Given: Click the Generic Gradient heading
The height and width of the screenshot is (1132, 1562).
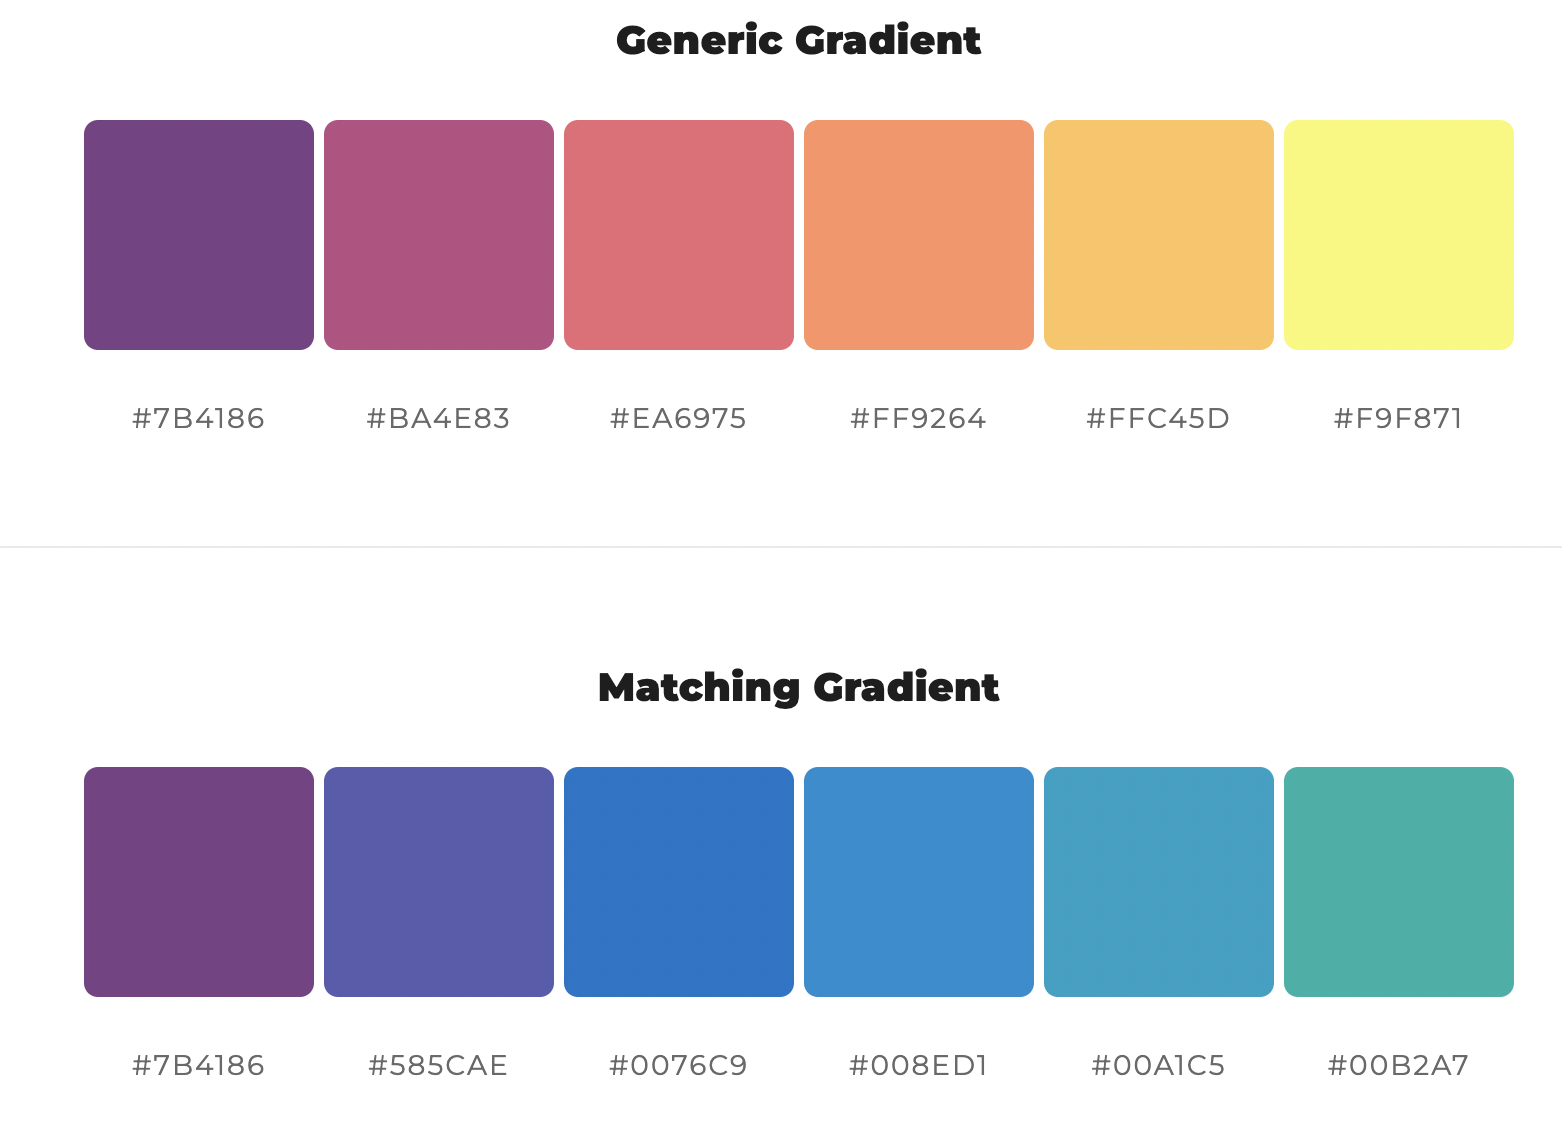Looking at the screenshot, I should click(799, 41).
